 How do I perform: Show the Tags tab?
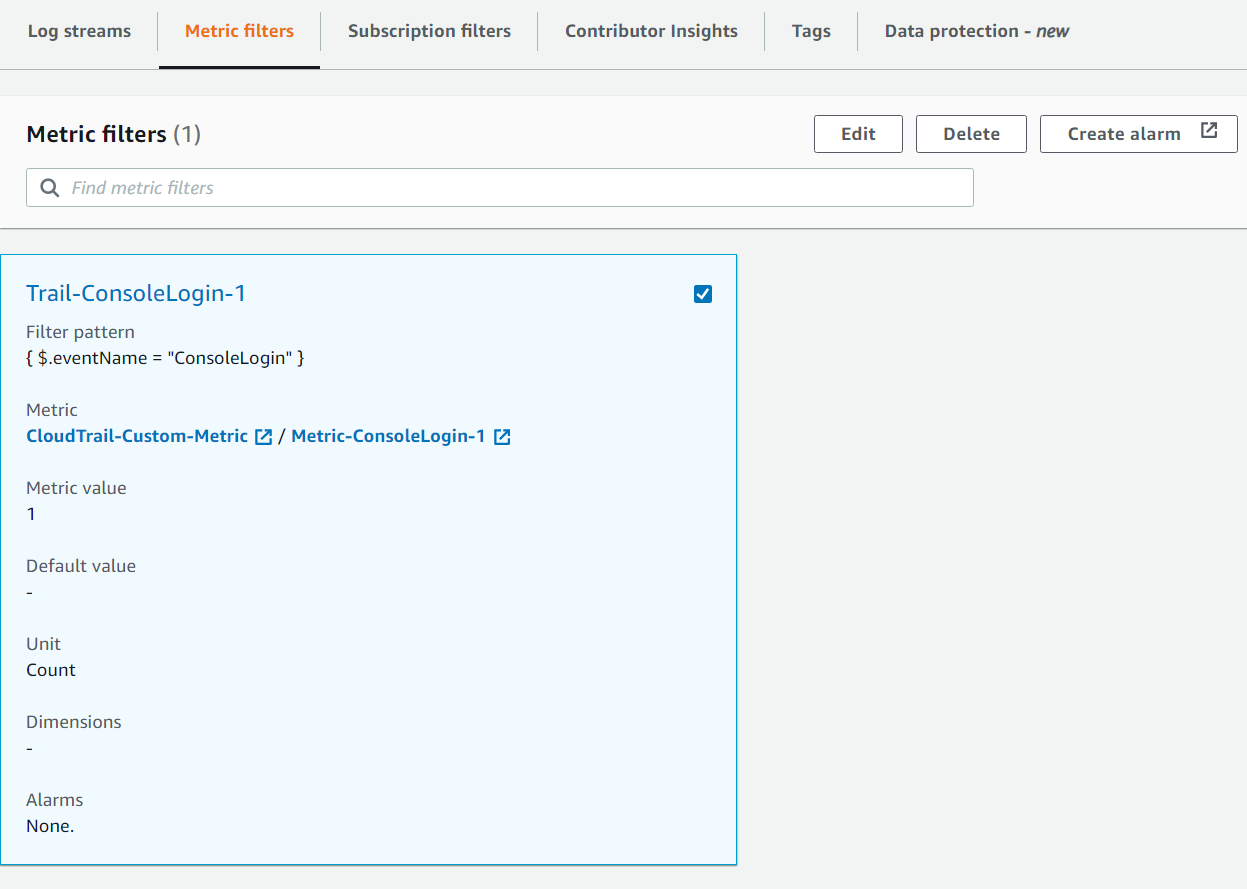pyautogui.click(x=811, y=31)
